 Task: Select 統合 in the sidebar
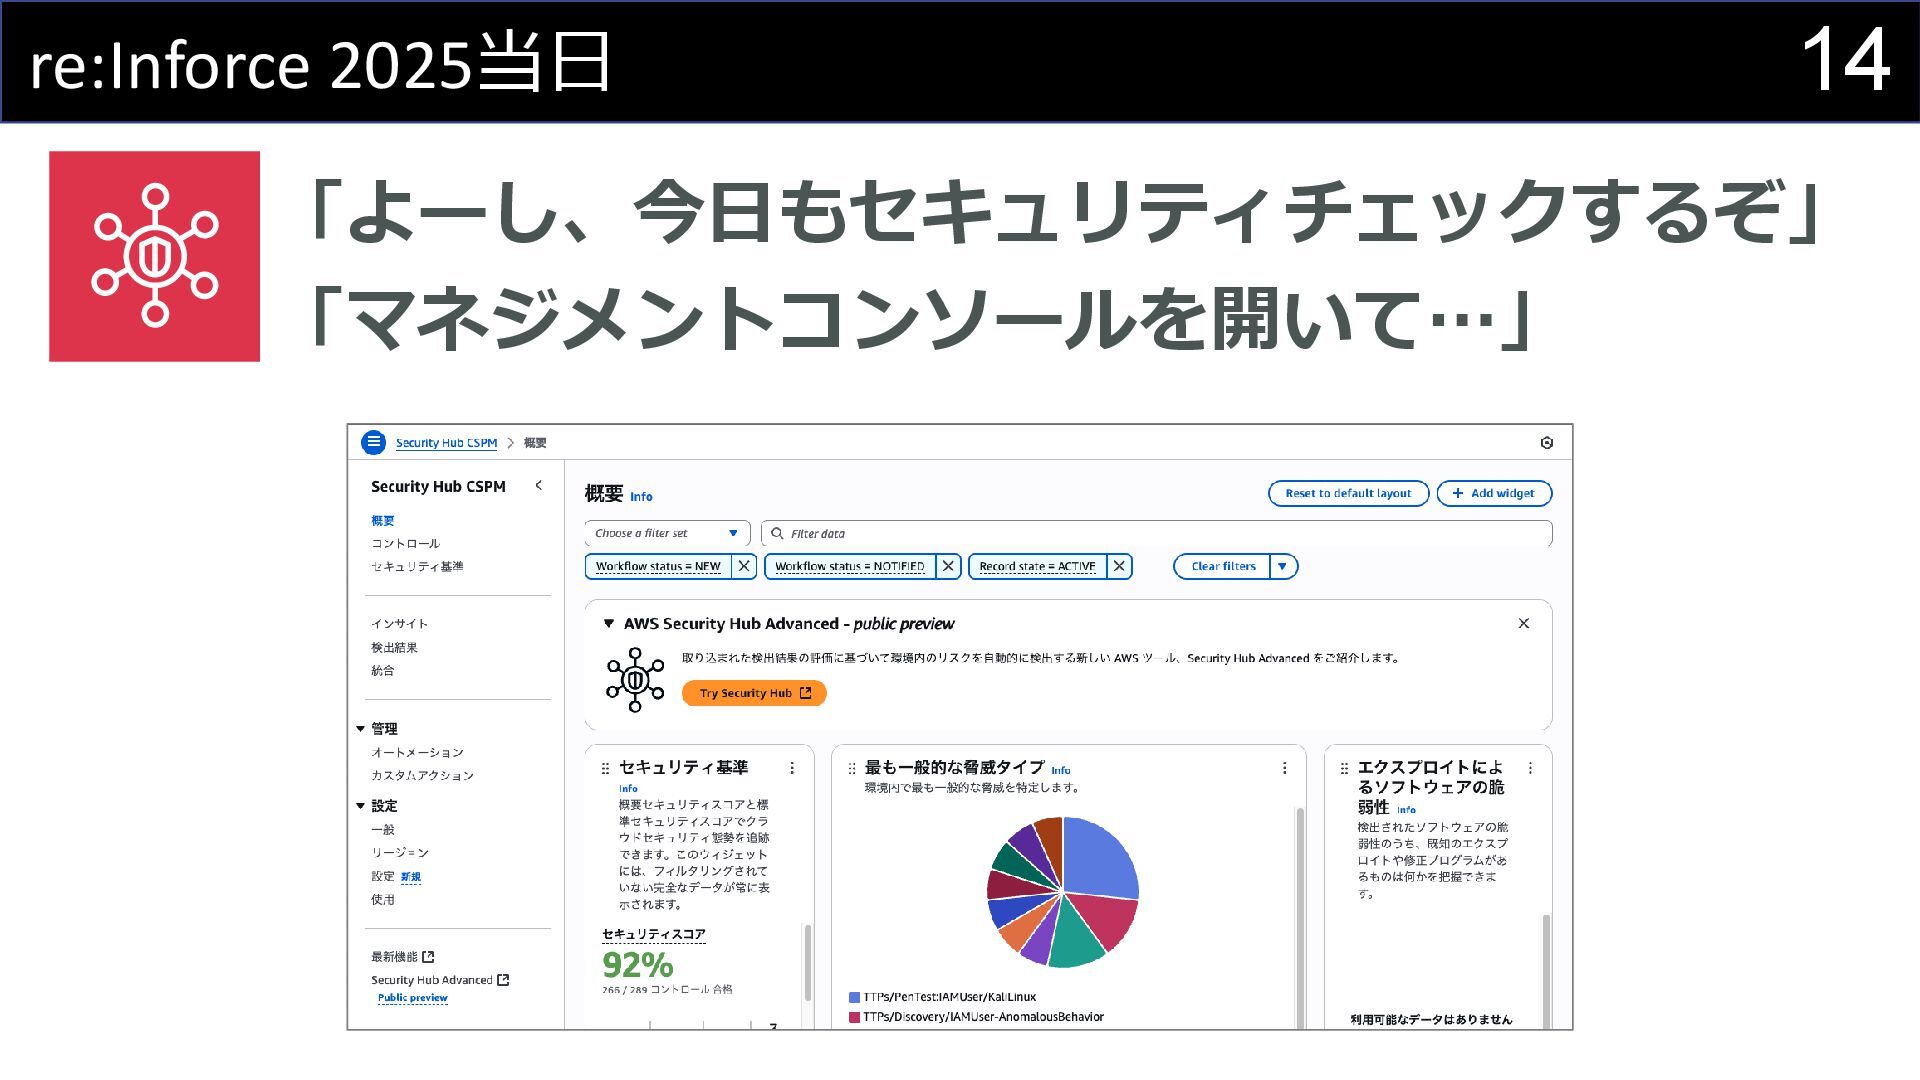pyautogui.click(x=383, y=670)
